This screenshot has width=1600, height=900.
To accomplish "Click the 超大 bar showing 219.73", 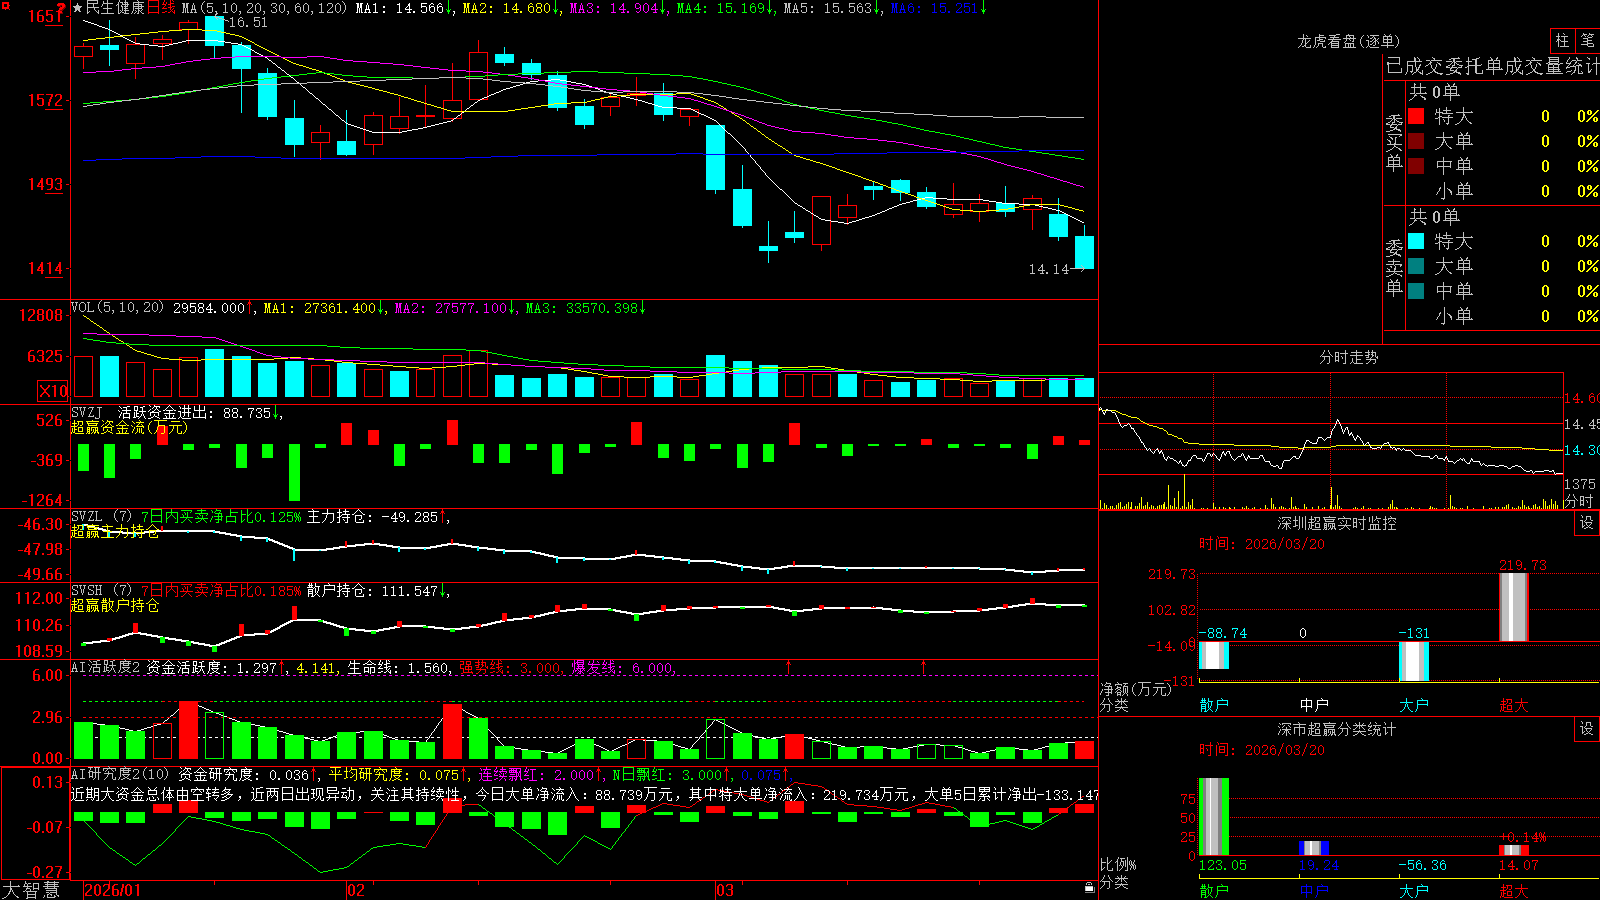I will (x=1514, y=607).
